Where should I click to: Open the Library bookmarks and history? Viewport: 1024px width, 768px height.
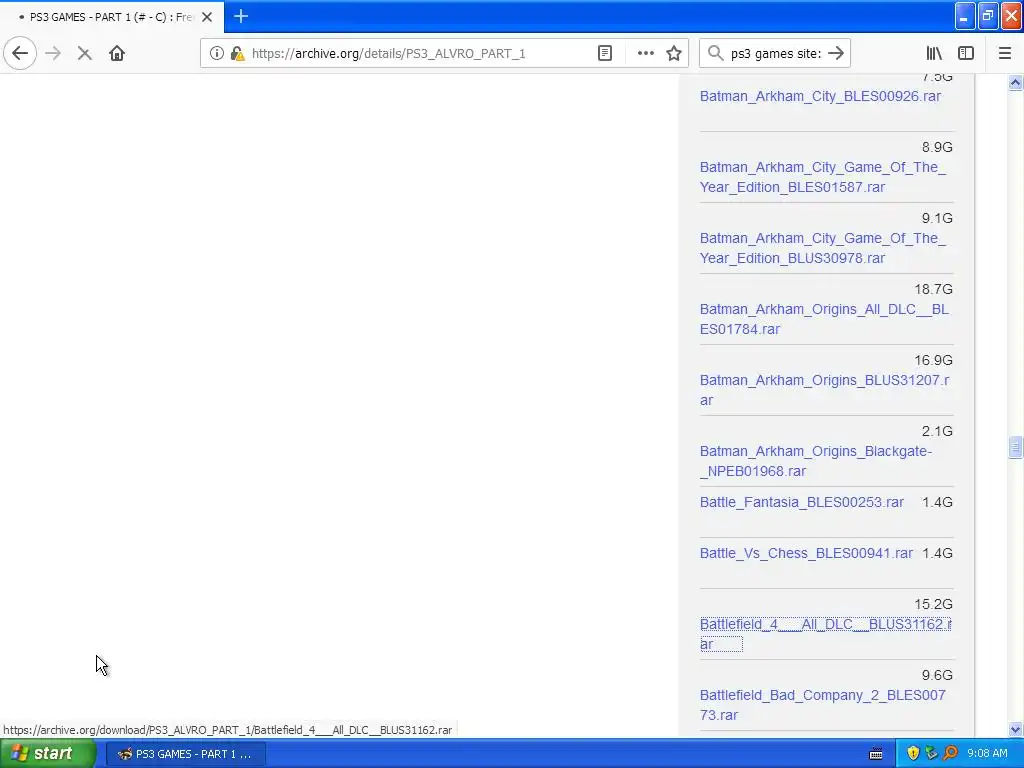[x=934, y=54]
